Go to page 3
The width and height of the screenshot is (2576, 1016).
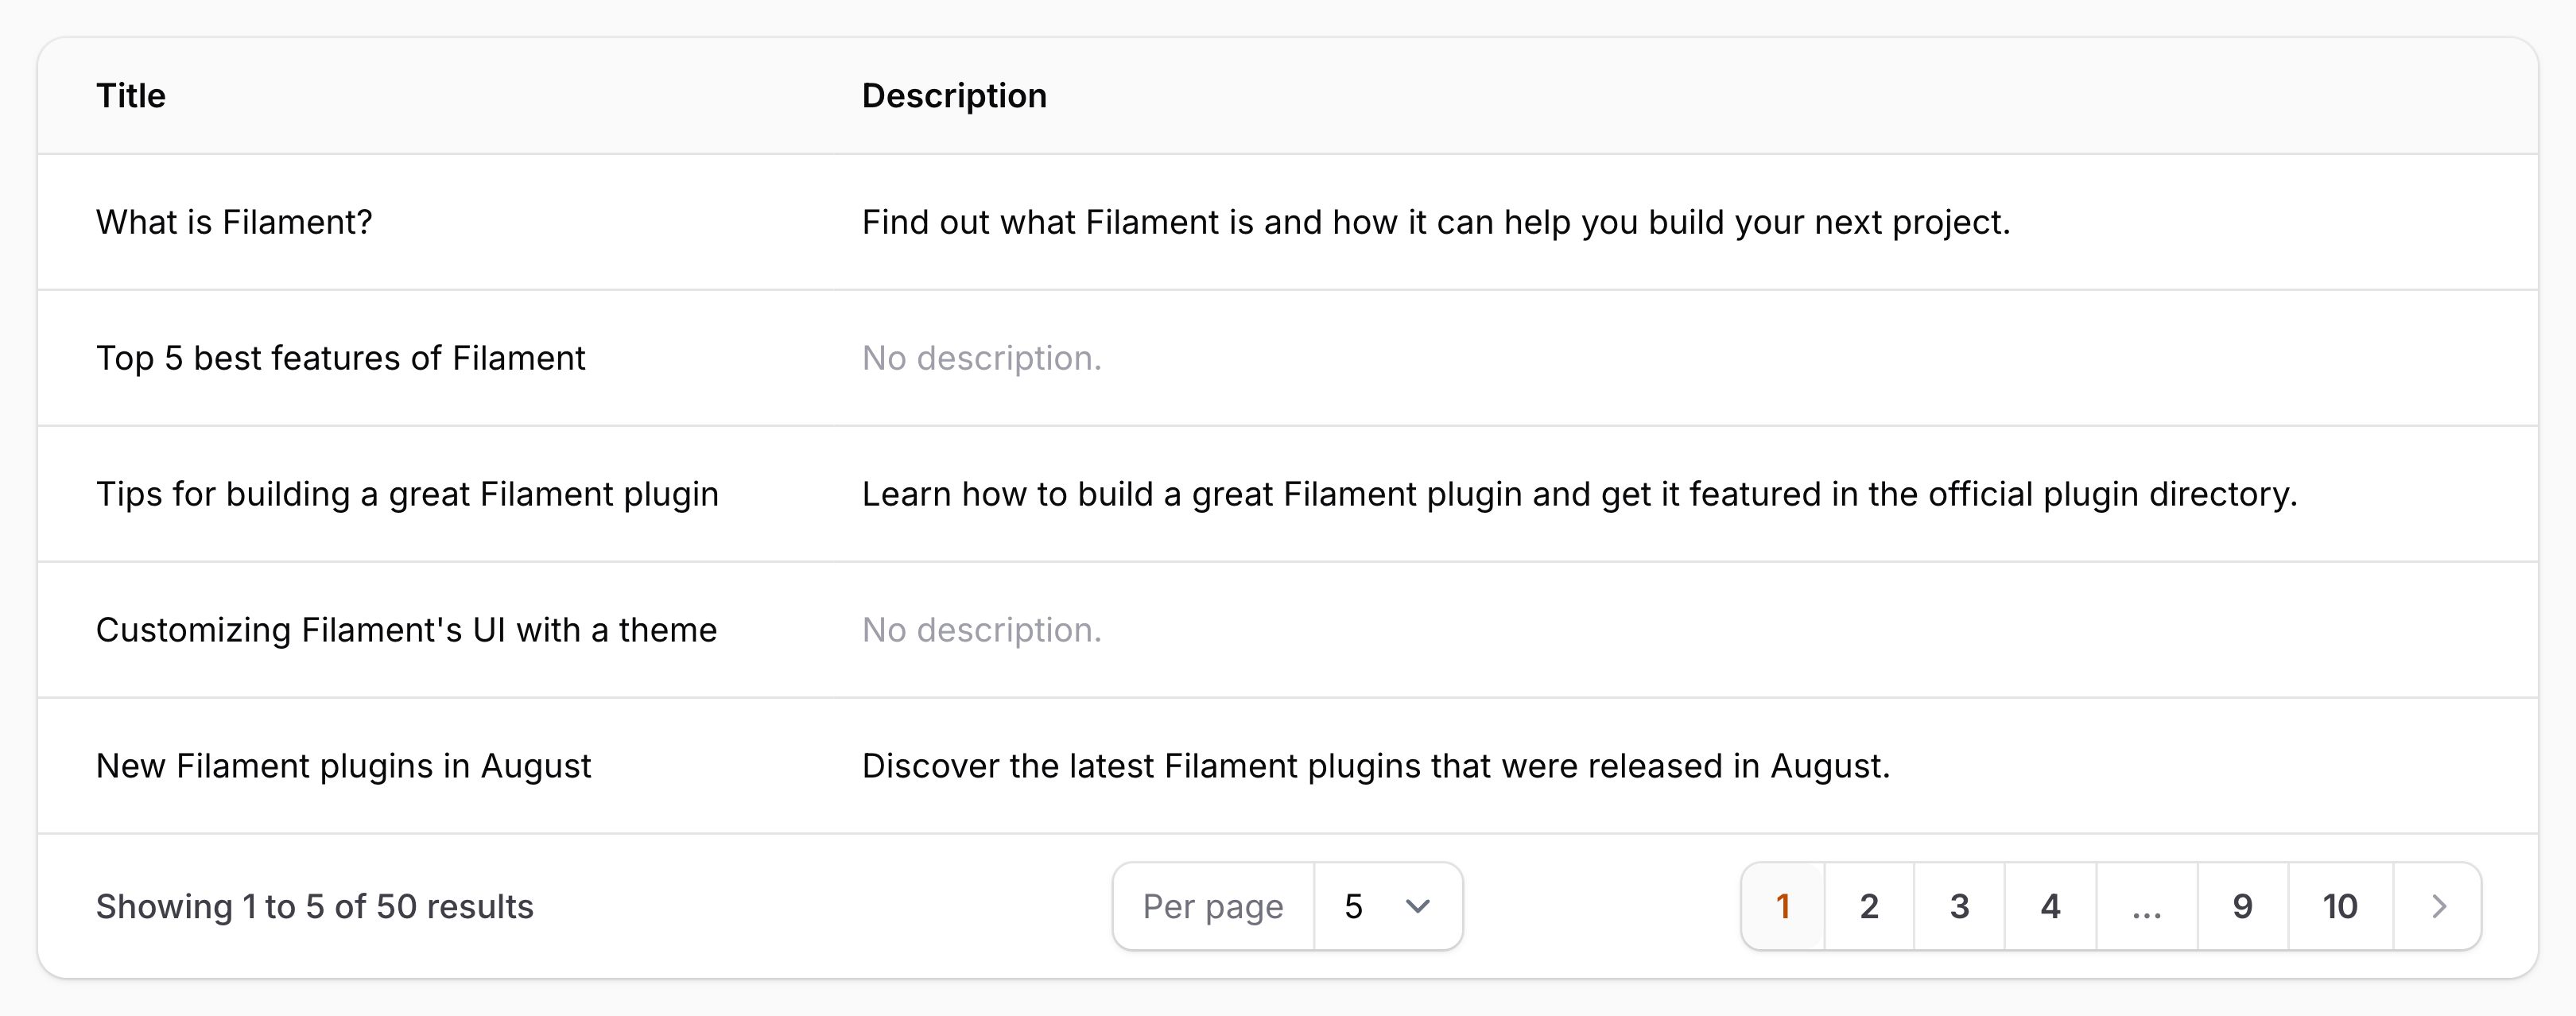pyautogui.click(x=1959, y=906)
